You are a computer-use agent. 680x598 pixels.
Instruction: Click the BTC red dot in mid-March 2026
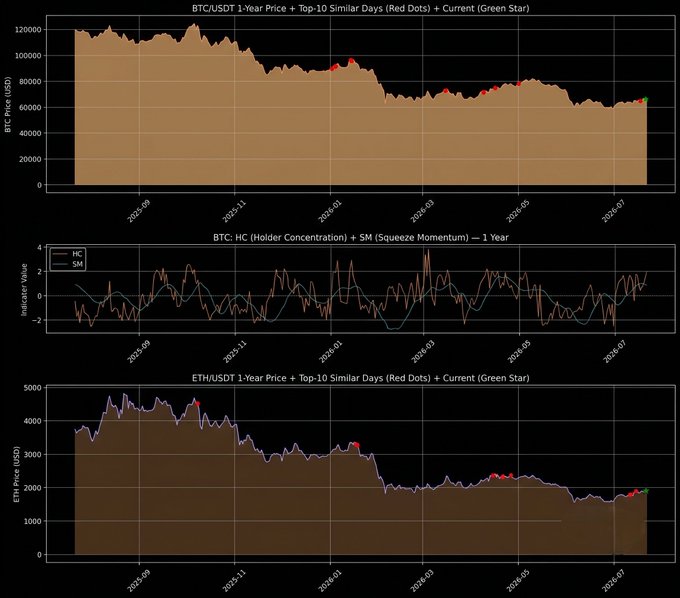click(x=445, y=91)
